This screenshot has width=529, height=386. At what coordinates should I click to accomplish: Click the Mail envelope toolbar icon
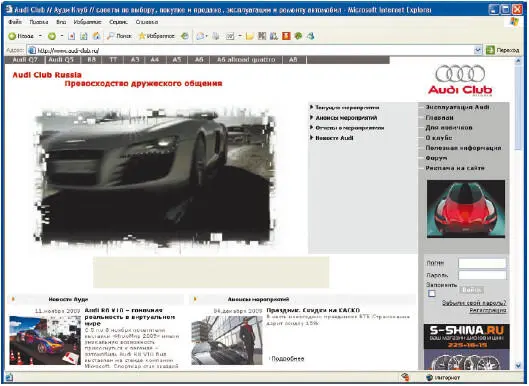(x=200, y=36)
